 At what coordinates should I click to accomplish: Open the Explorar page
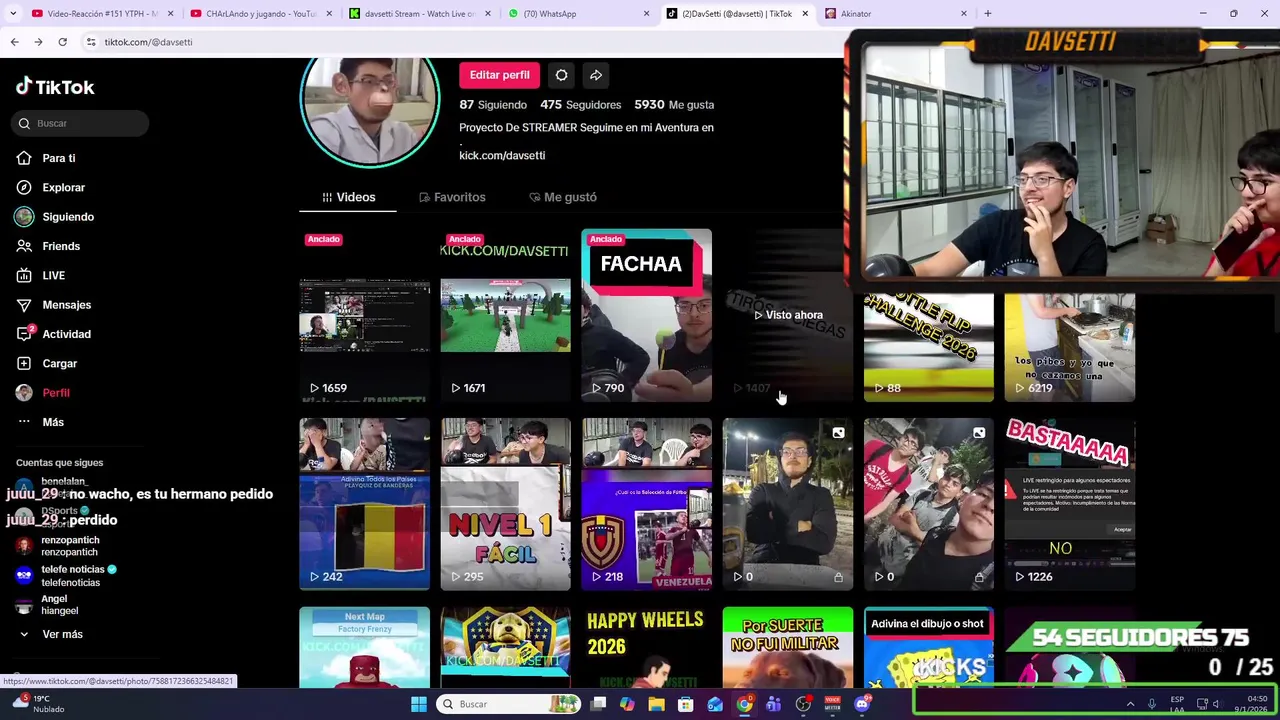click(x=63, y=187)
